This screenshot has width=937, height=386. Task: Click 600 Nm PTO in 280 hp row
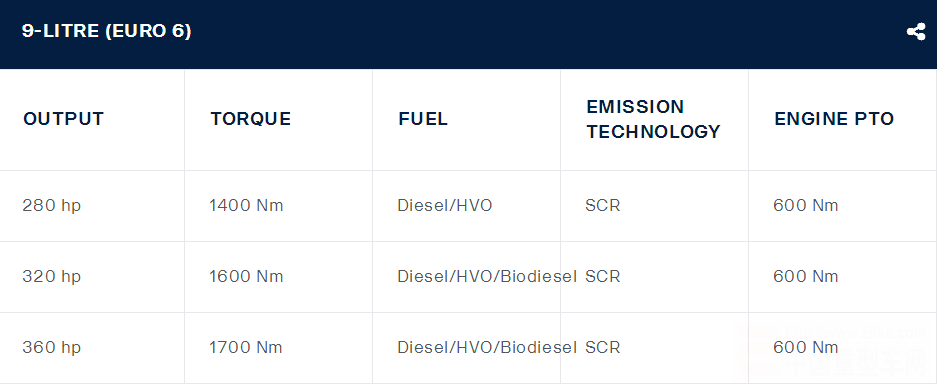(x=806, y=206)
